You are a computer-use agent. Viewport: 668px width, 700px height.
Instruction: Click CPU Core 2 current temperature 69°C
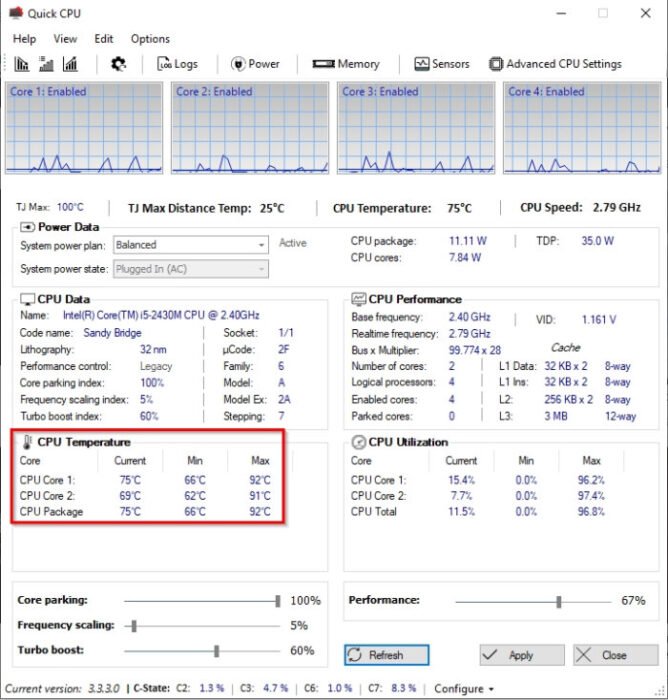(x=130, y=496)
